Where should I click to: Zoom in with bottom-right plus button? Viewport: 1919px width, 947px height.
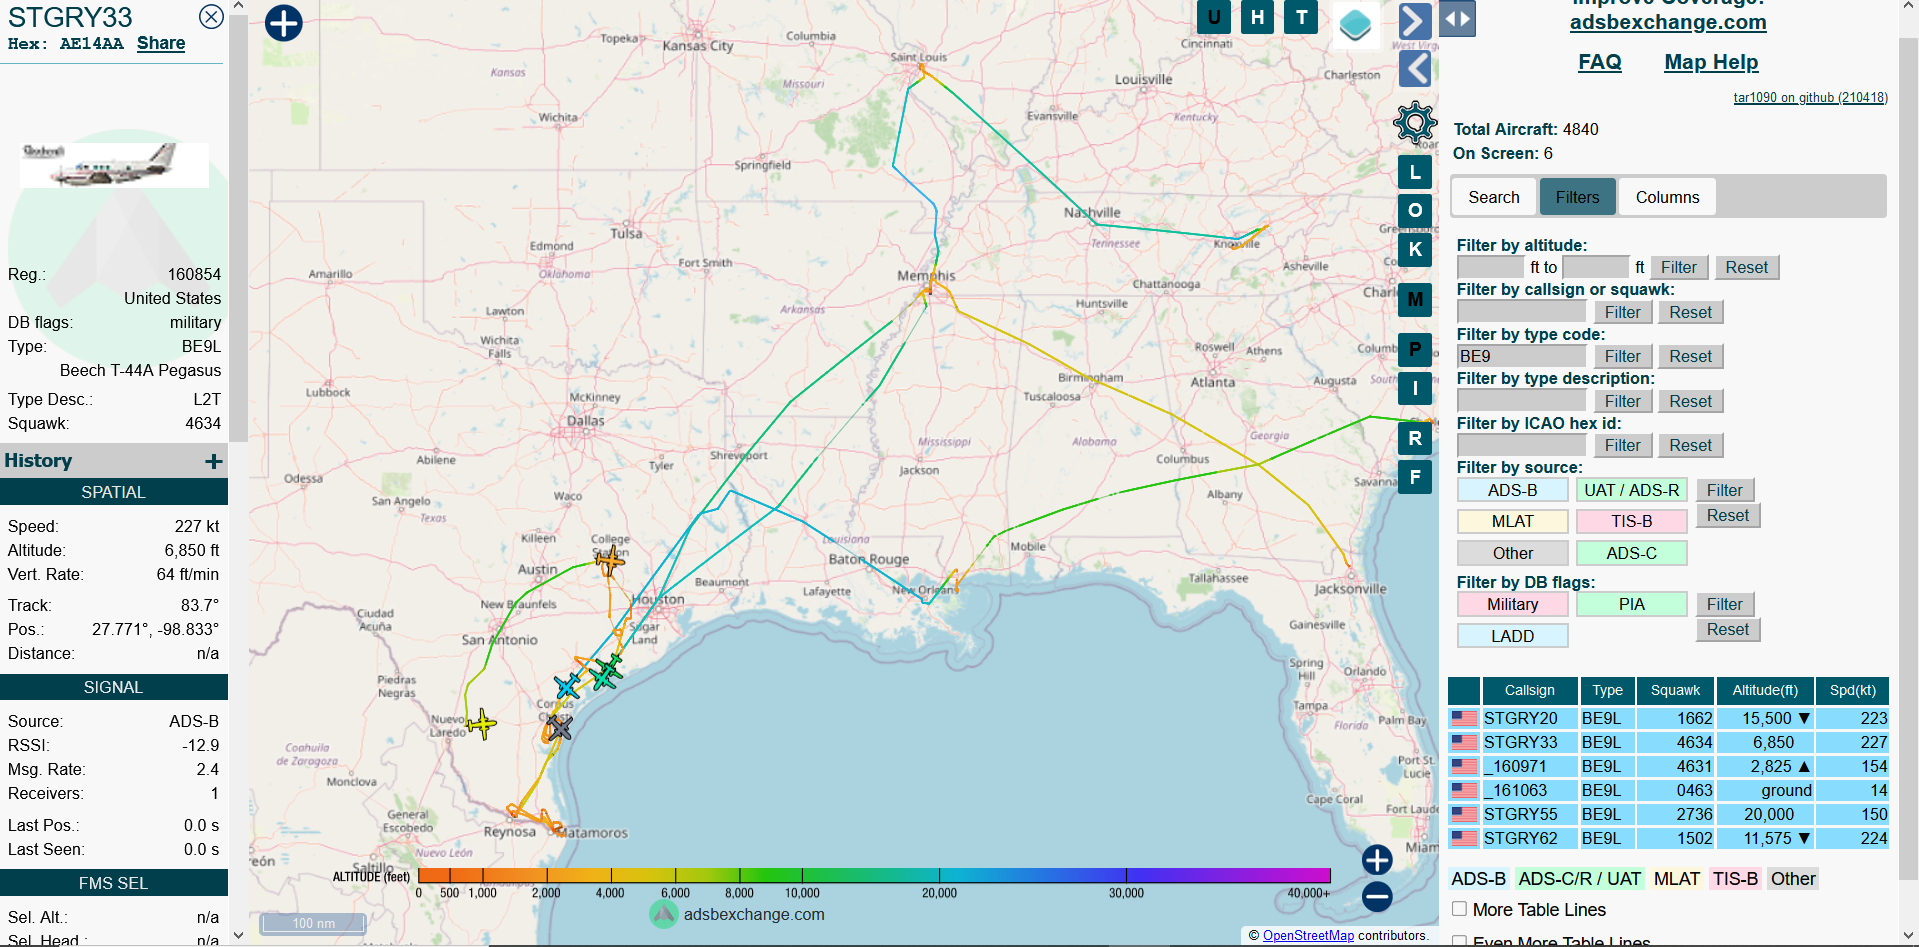(1377, 860)
